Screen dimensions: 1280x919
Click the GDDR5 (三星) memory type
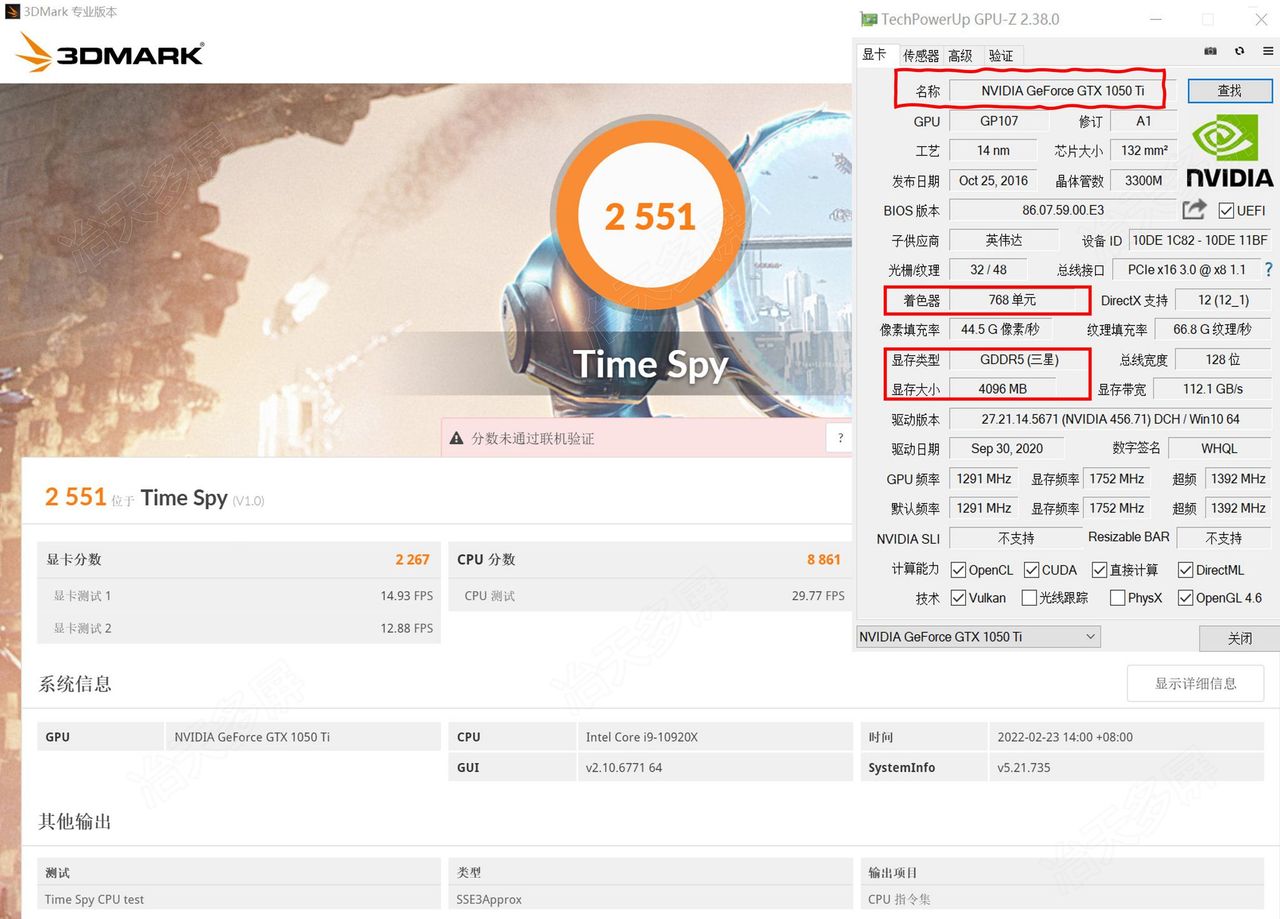(x=1018, y=360)
